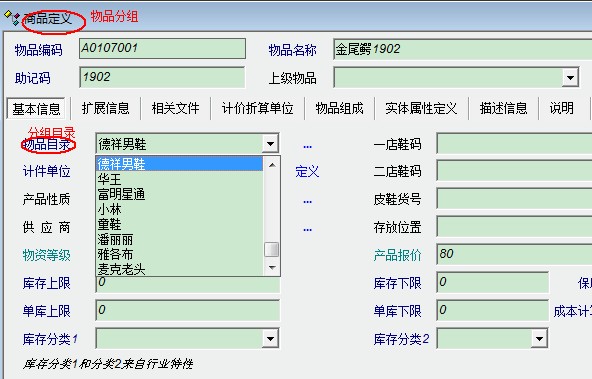This screenshot has width=592, height=379.
Task: Switch to the 扩展信息 tab
Action: (x=106, y=108)
